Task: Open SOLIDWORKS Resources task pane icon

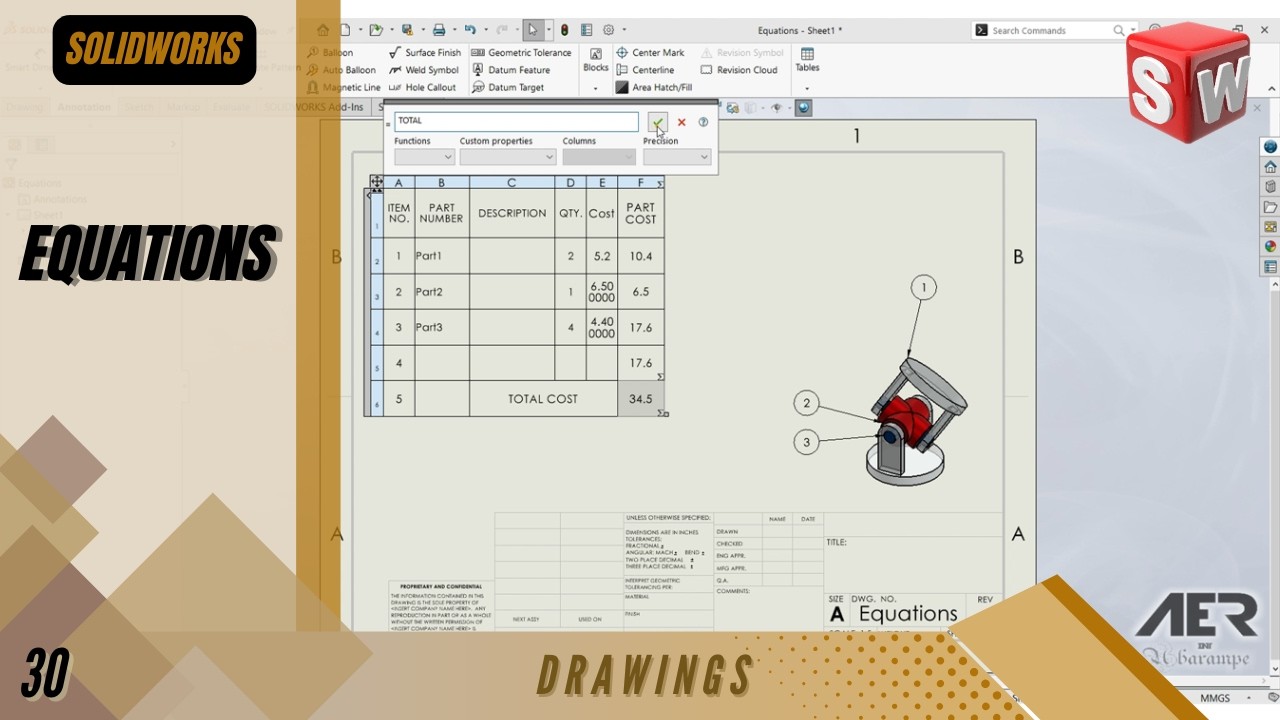Action: coord(1270,167)
